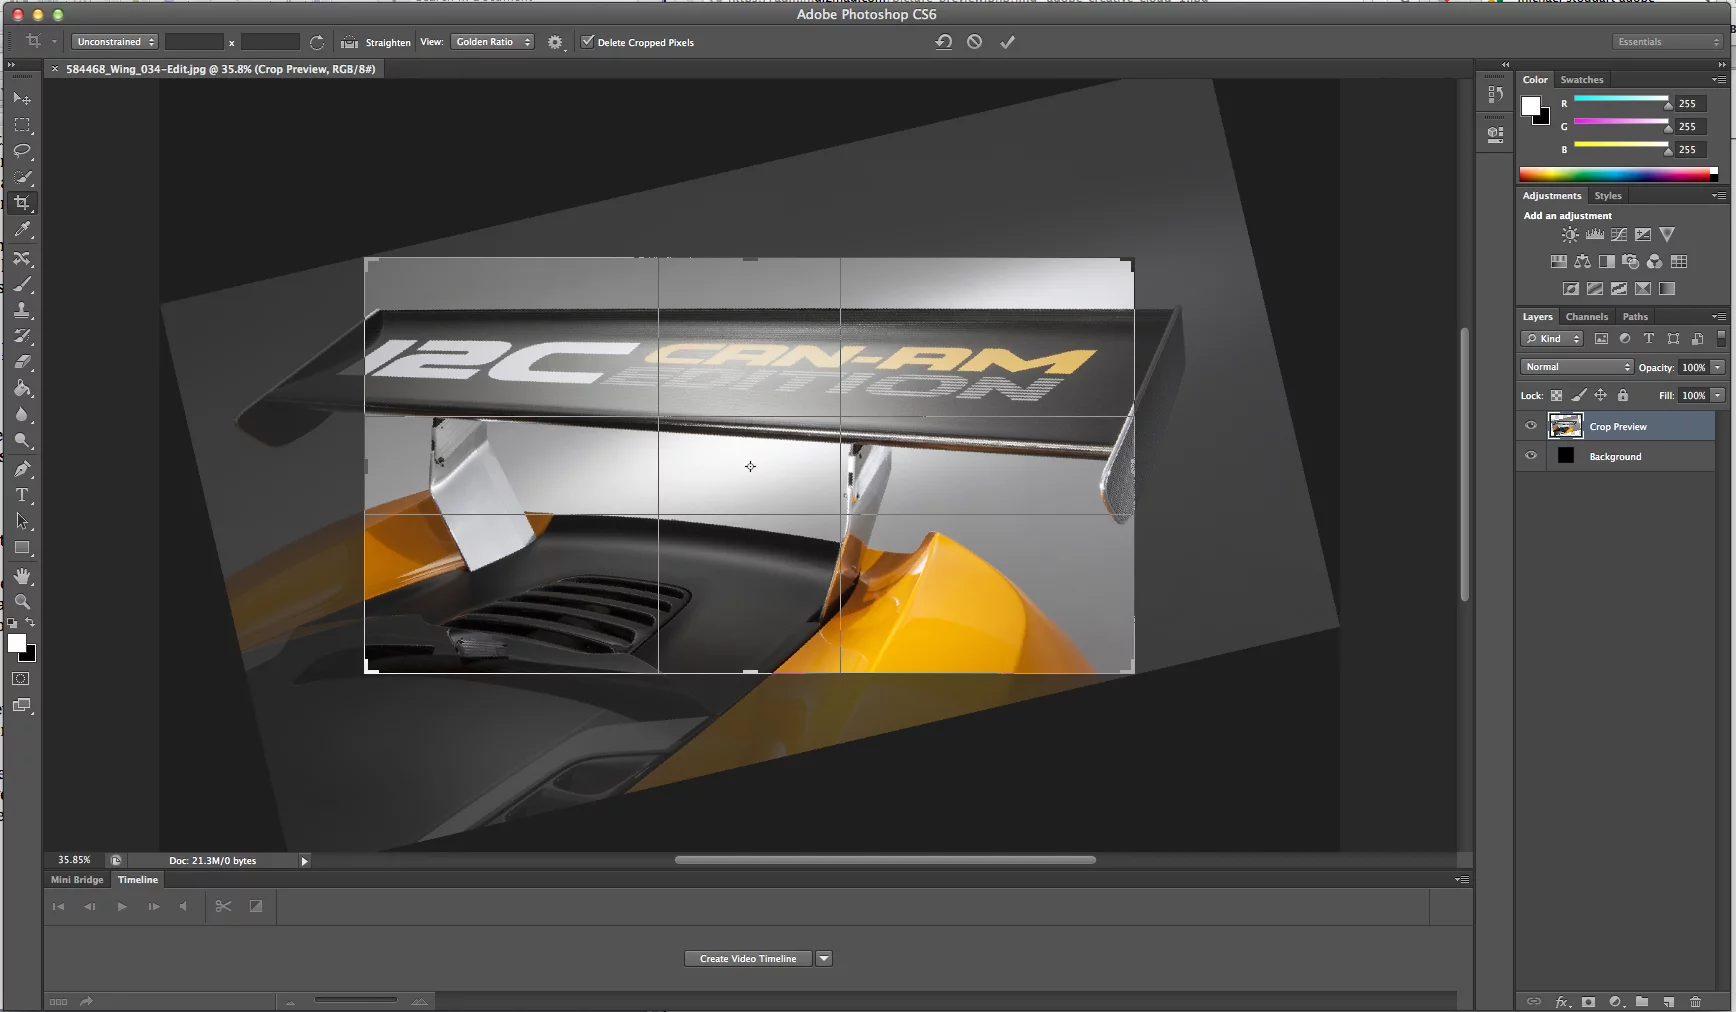Open the Unconstrained crop ratio dropdown
Screen dimensions: 1736x1012
pos(113,42)
